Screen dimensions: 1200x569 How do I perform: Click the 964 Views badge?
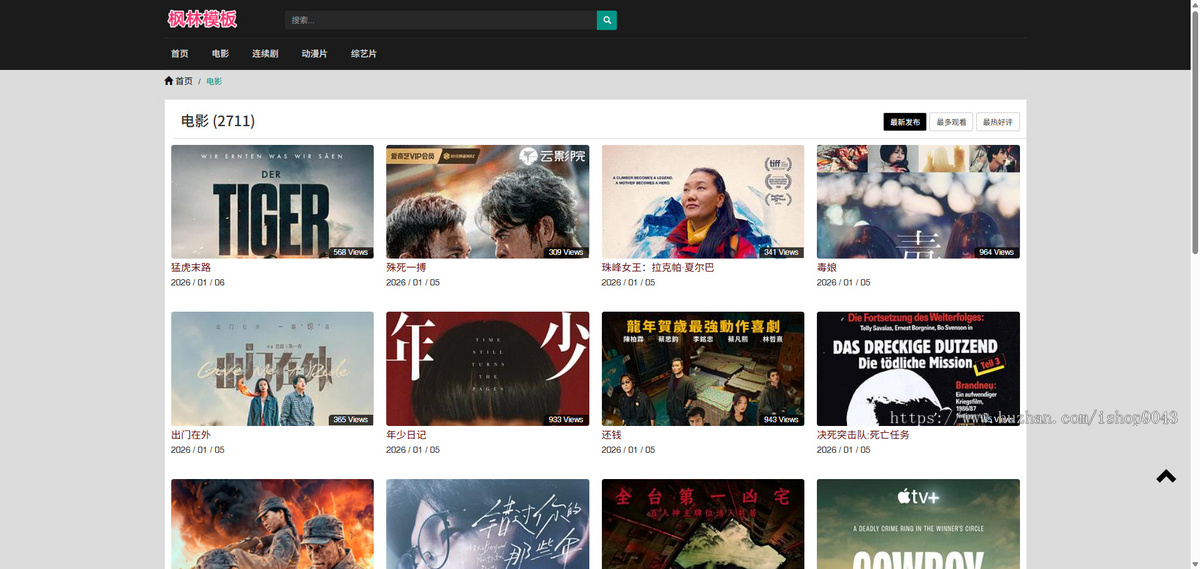(x=996, y=252)
